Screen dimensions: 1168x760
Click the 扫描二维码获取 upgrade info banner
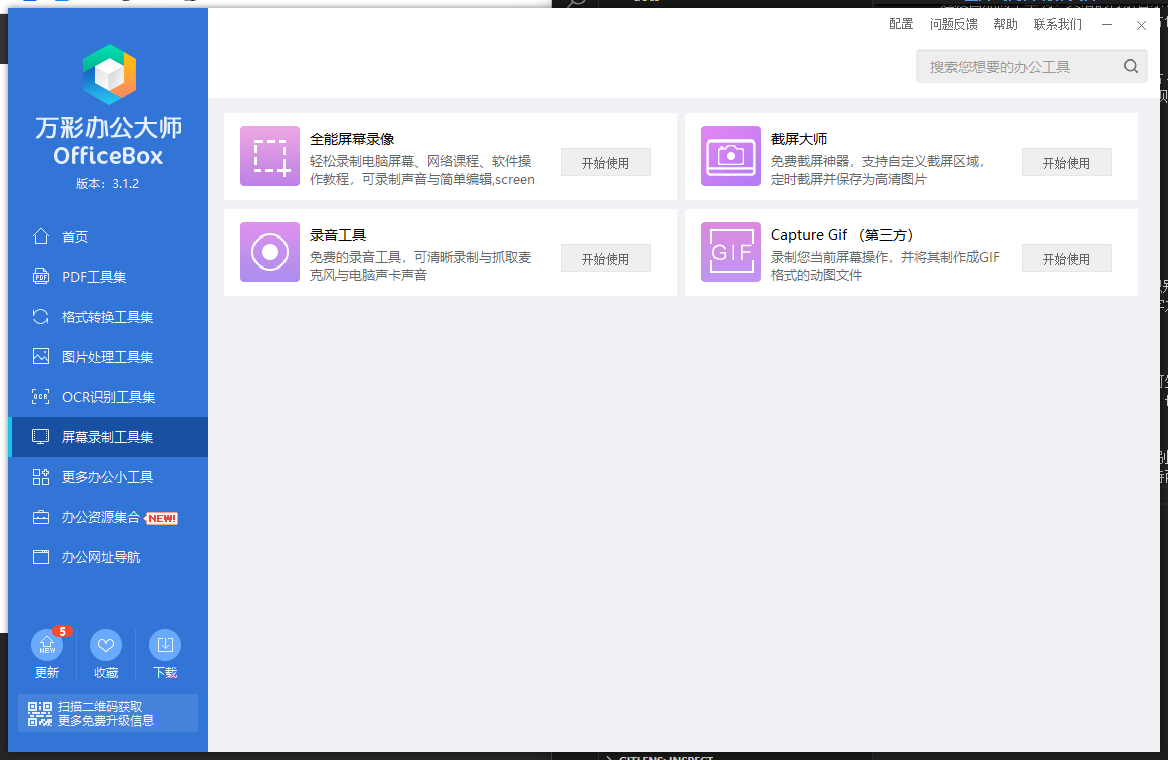point(108,713)
